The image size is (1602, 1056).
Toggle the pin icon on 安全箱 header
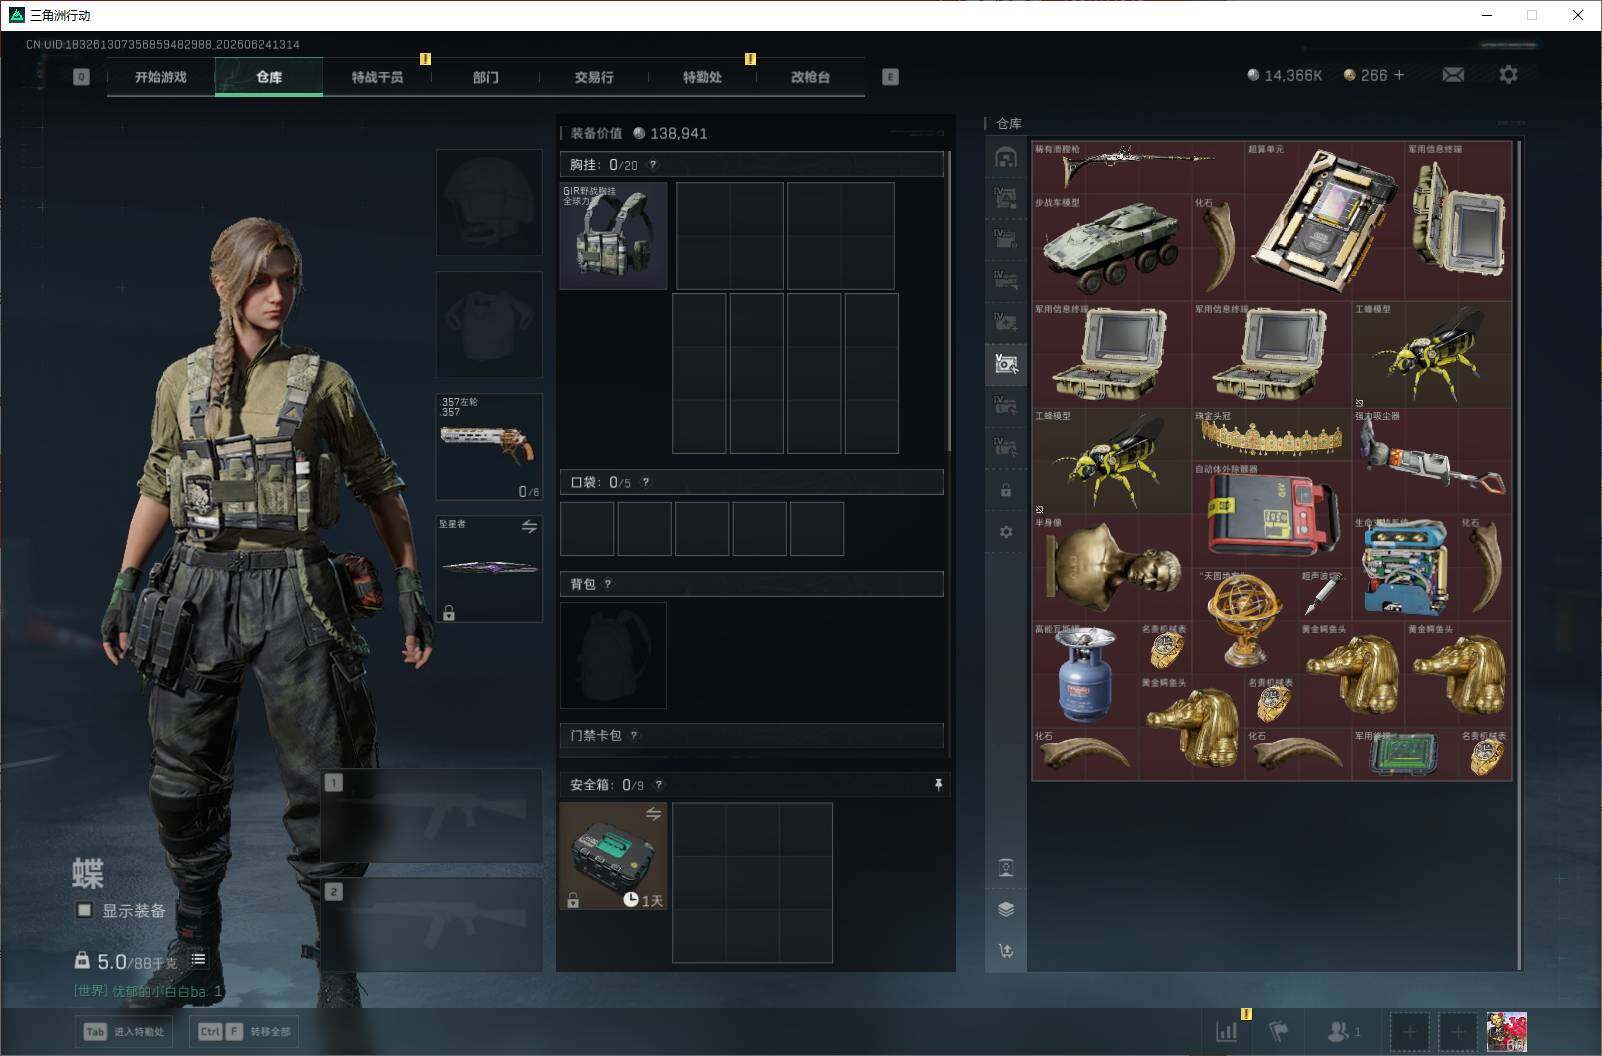point(938,785)
